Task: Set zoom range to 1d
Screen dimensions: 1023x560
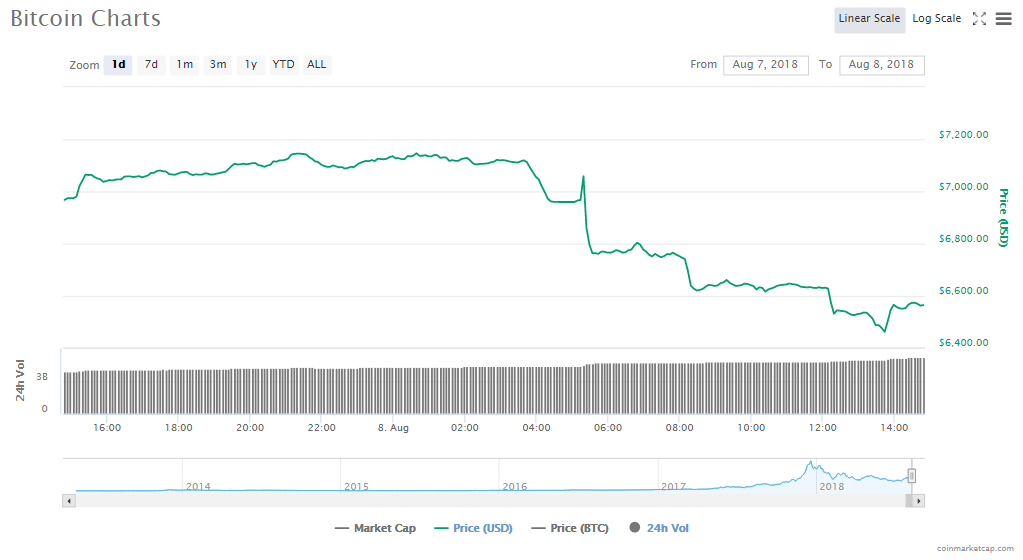Action: point(118,65)
